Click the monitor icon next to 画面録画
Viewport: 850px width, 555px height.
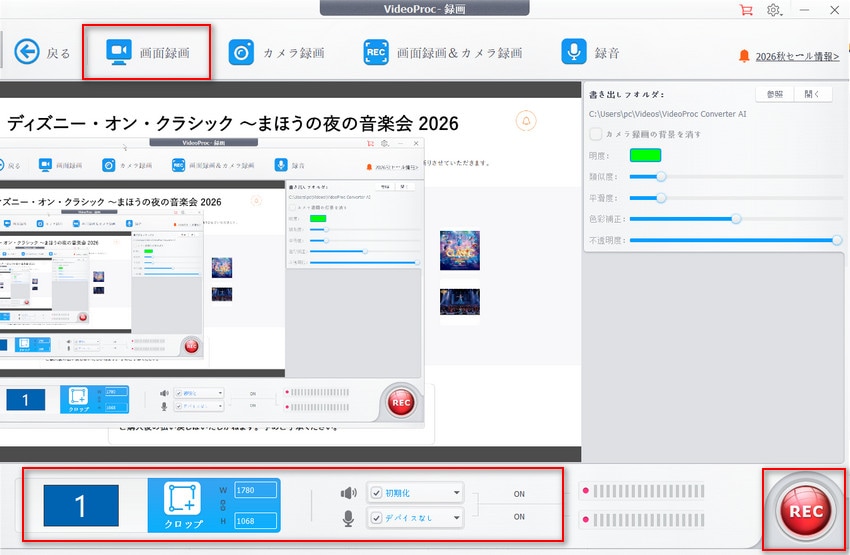click(x=119, y=53)
